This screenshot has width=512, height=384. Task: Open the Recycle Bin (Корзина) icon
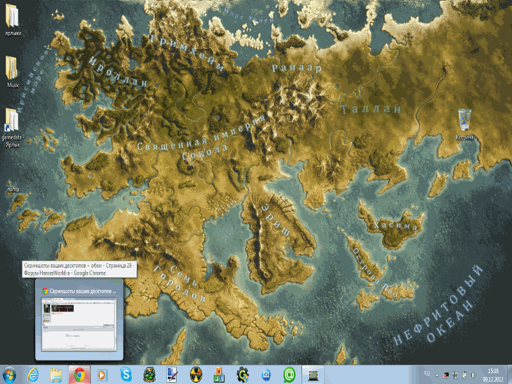point(465,124)
